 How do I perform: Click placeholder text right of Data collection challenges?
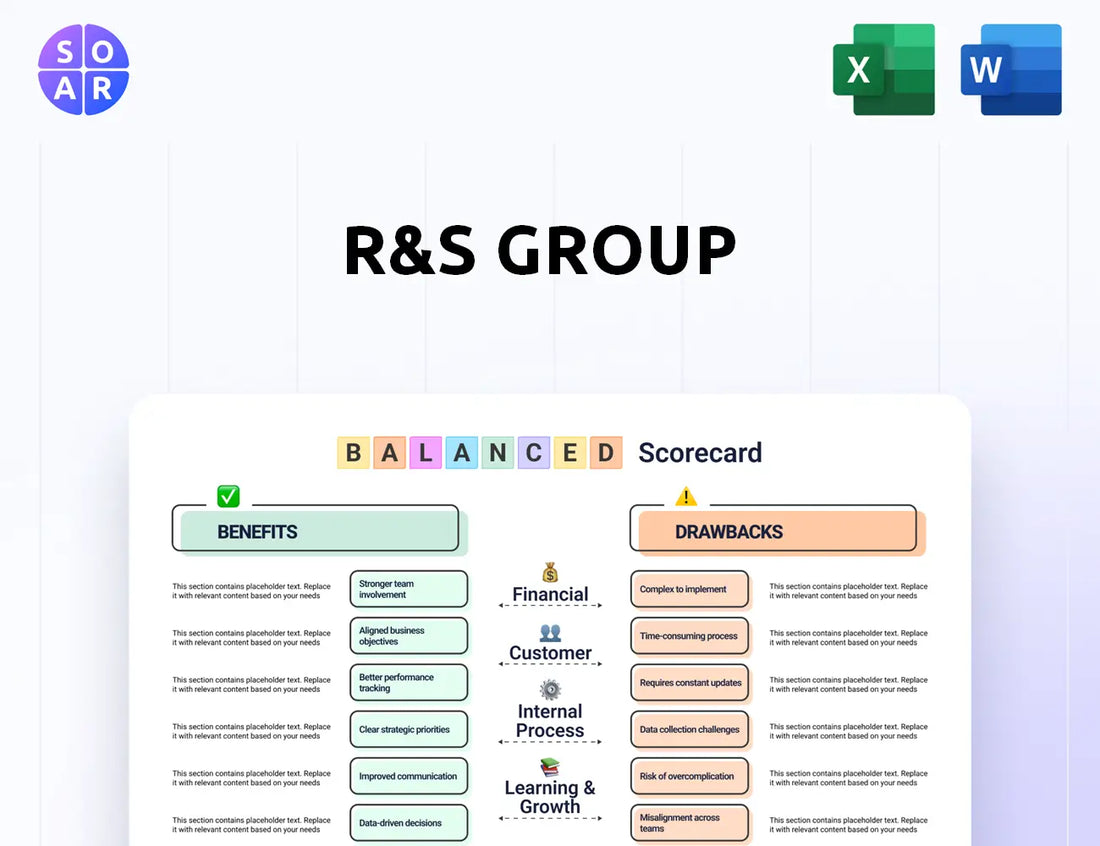point(848,731)
